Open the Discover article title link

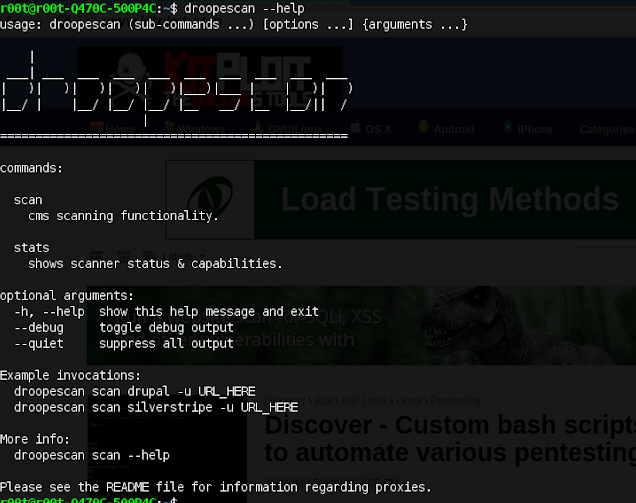tap(450, 439)
